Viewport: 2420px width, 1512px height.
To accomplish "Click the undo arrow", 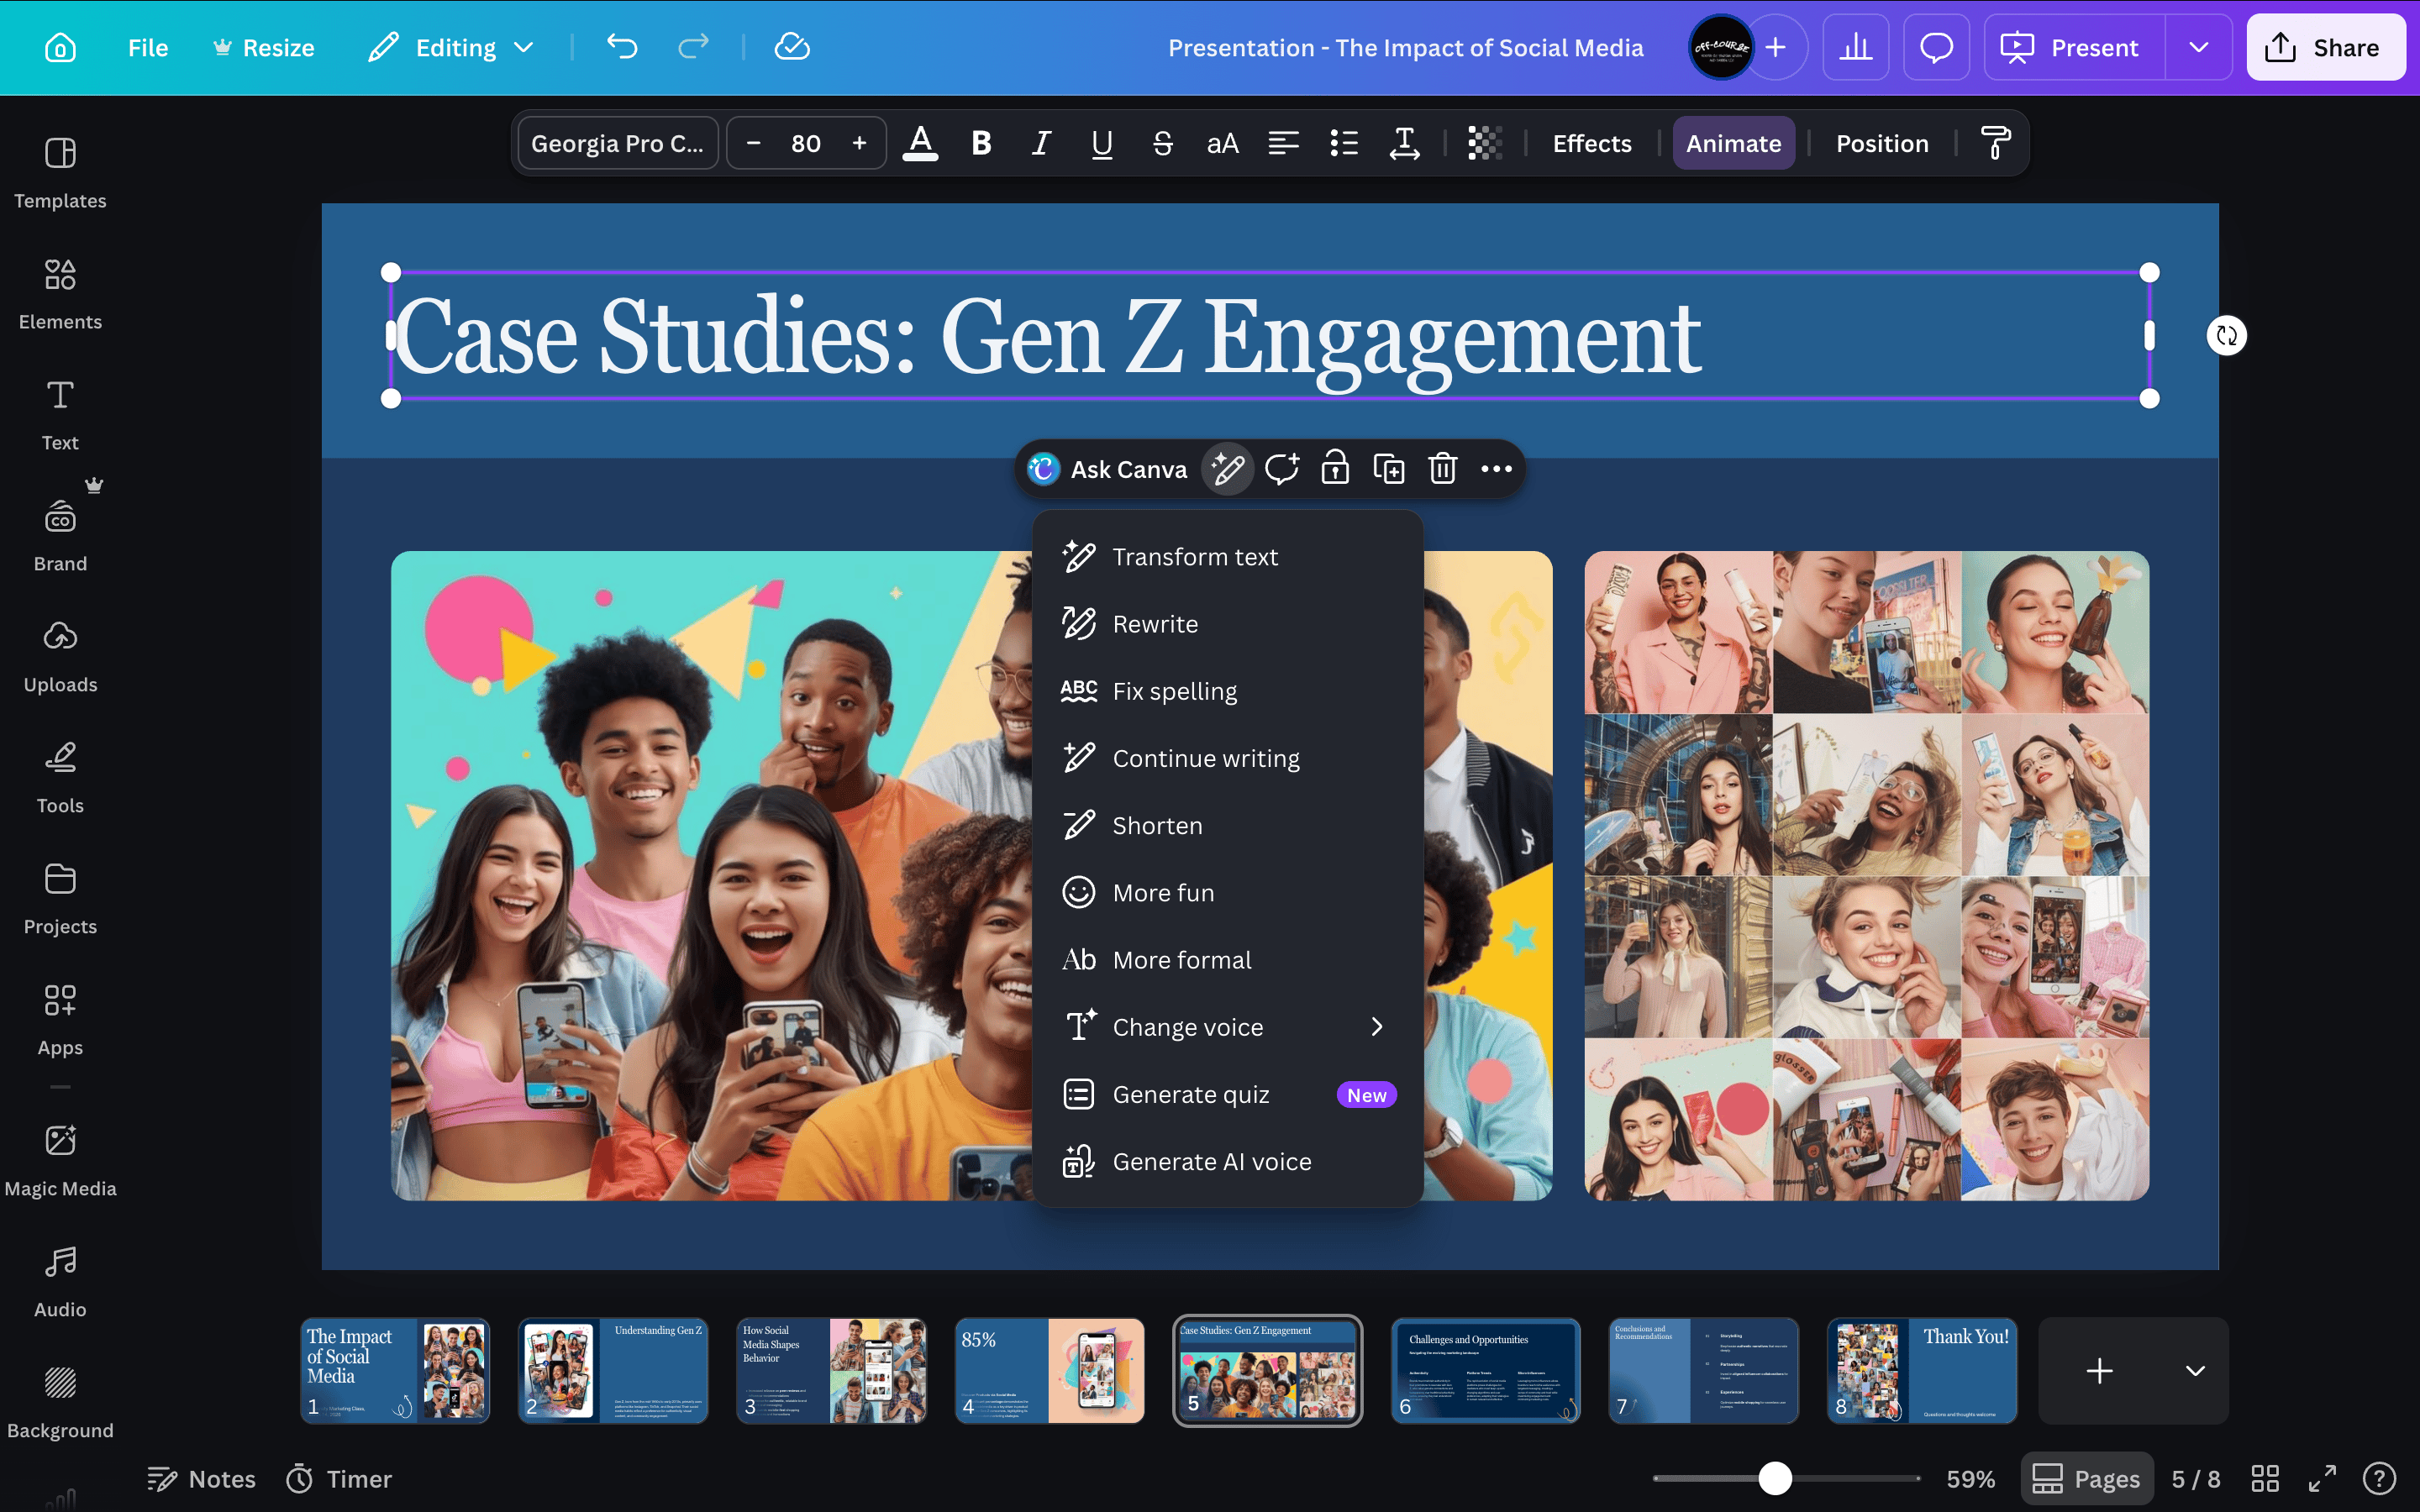I will [x=621, y=47].
